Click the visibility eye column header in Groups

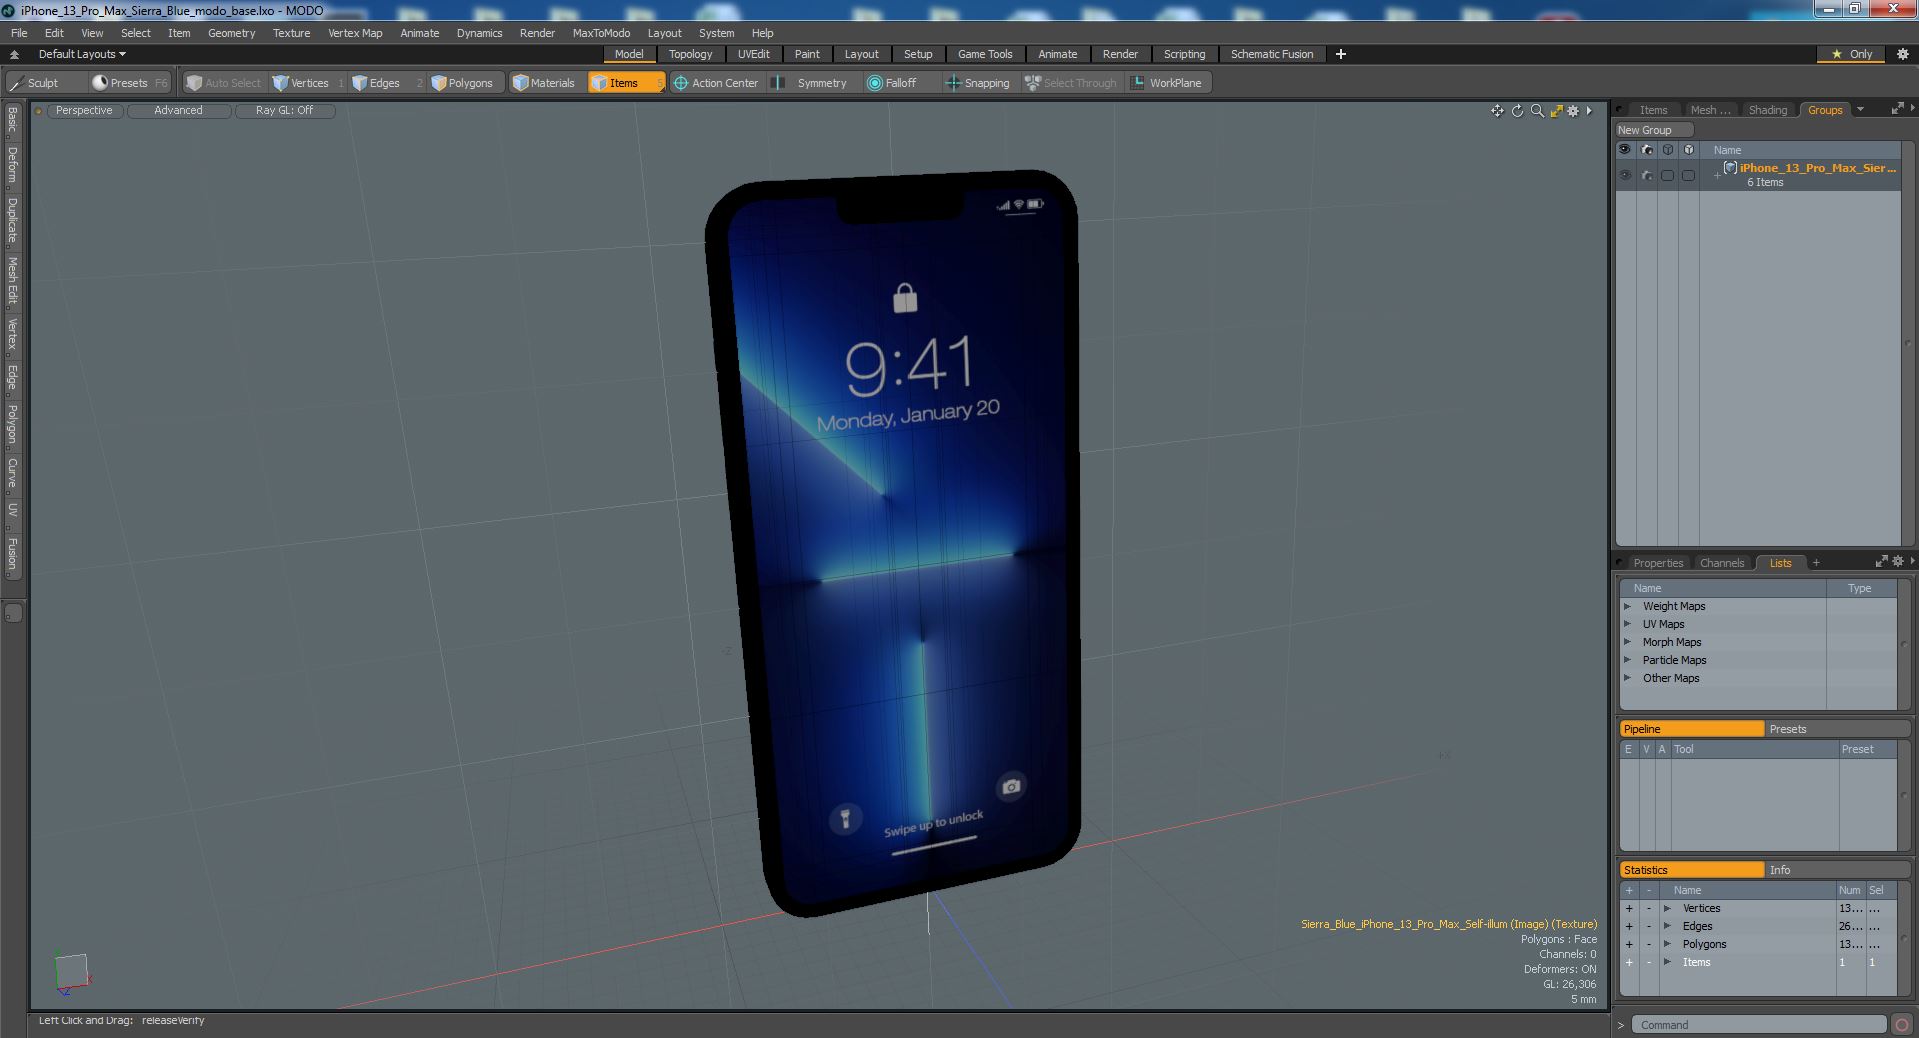point(1625,150)
